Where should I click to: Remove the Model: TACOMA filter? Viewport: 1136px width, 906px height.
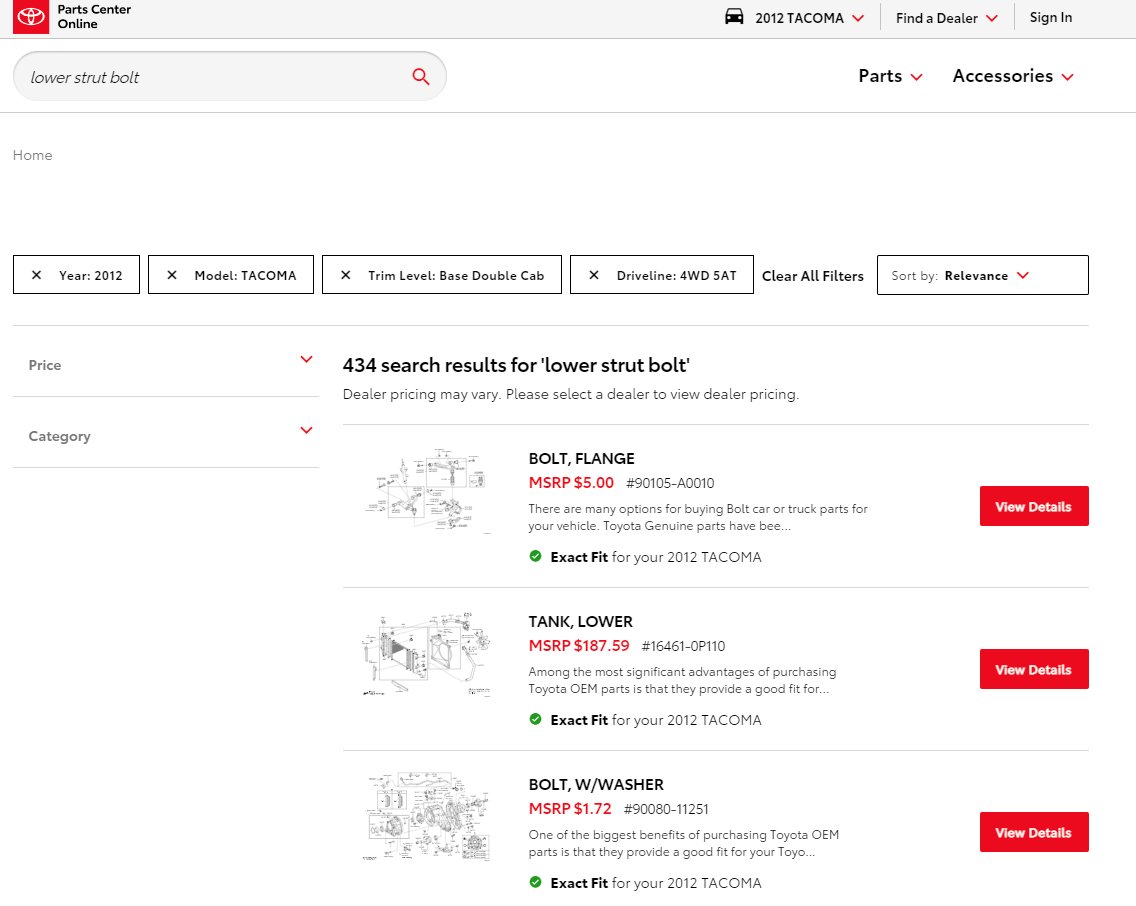pos(172,275)
